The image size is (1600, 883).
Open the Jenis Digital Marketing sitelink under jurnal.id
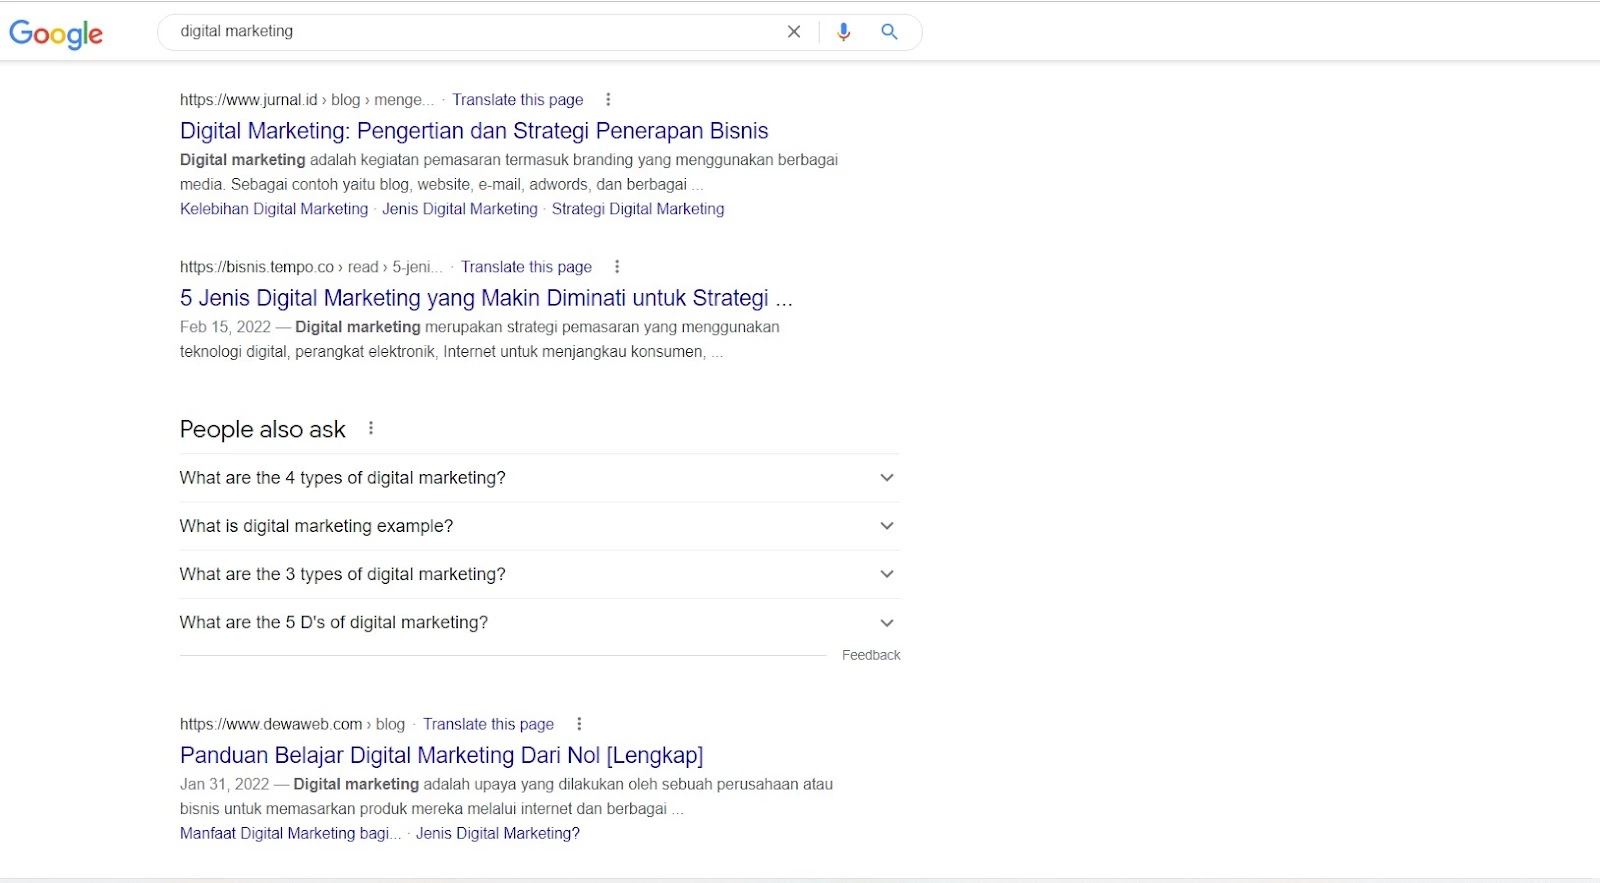click(460, 209)
